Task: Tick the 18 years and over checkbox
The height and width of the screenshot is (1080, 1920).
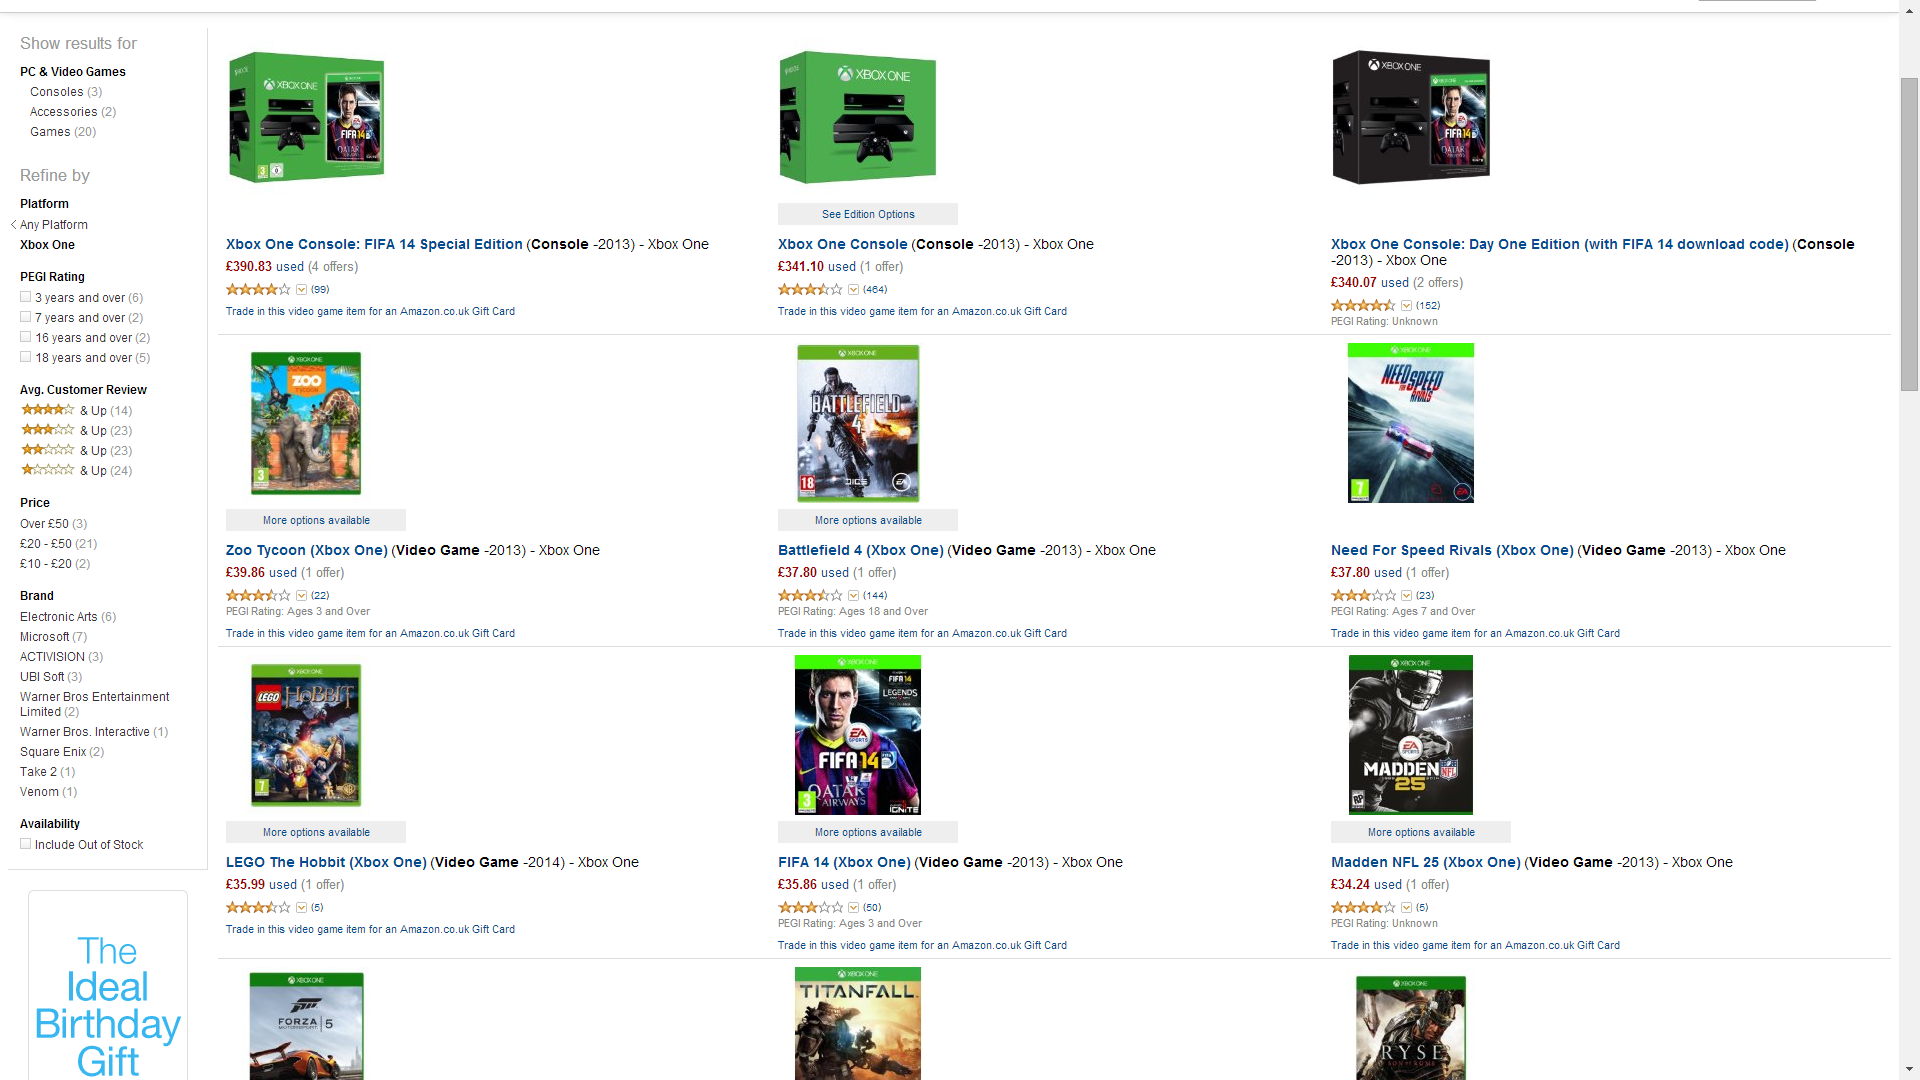Action: point(26,357)
